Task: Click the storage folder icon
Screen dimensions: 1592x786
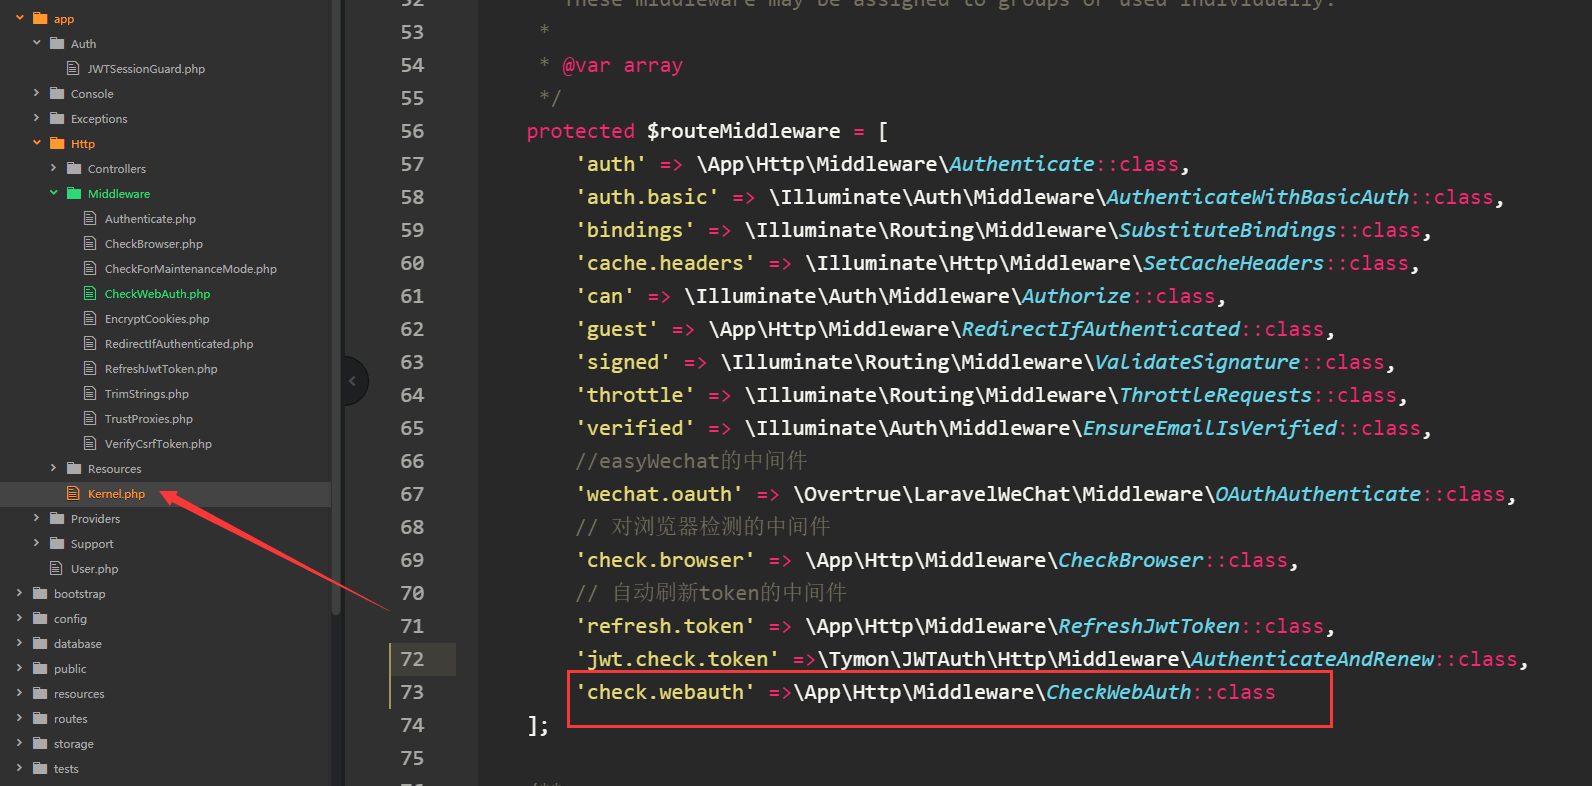Action: 40,743
